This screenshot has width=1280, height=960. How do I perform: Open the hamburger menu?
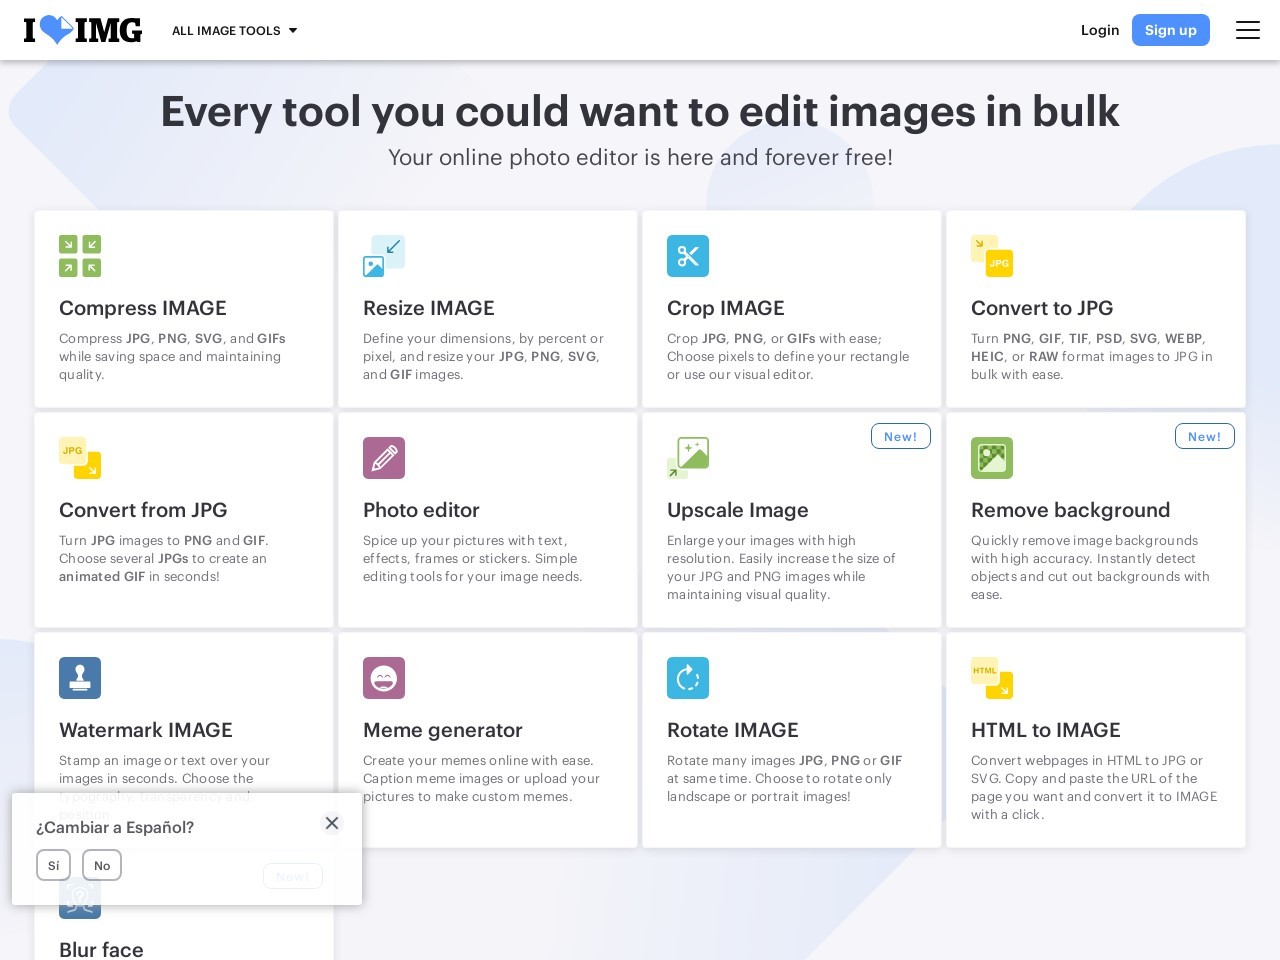pyautogui.click(x=1248, y=30)
